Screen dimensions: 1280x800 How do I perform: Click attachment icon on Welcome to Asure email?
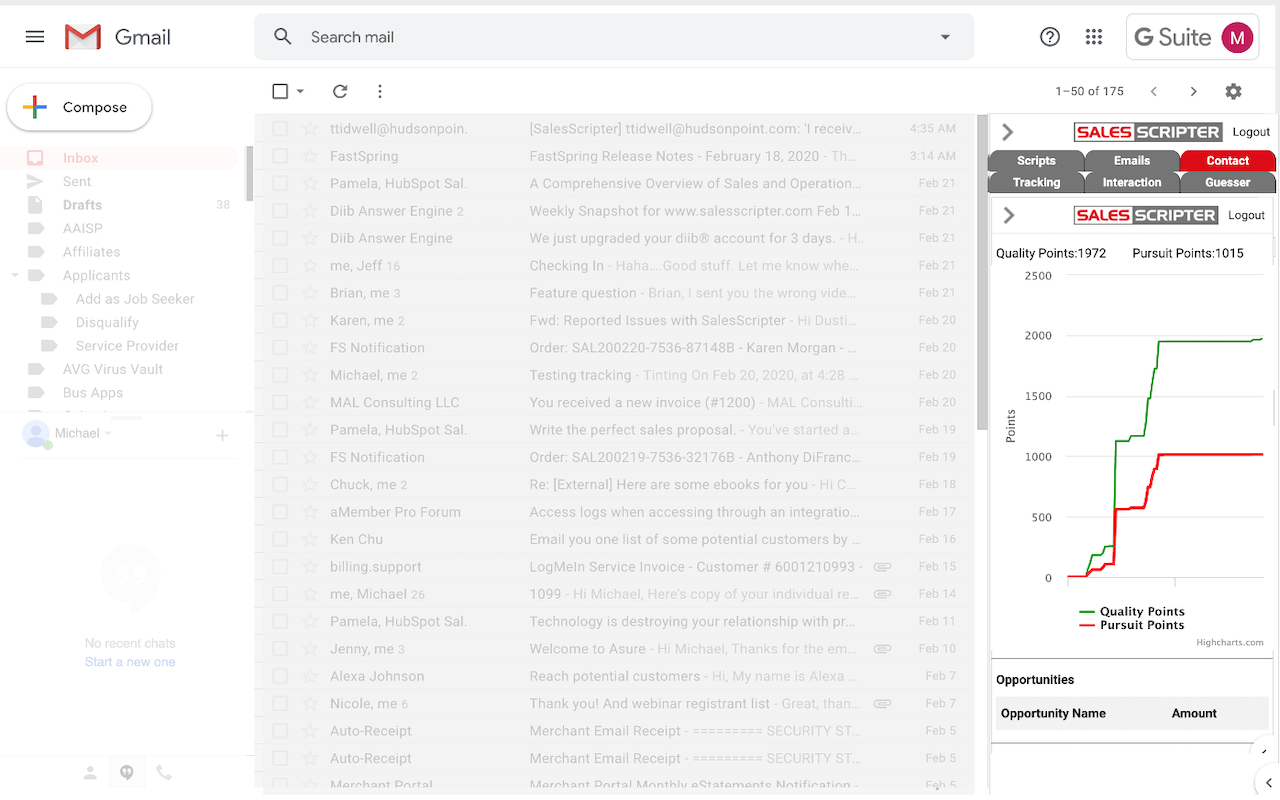click(x=882, y=649)
